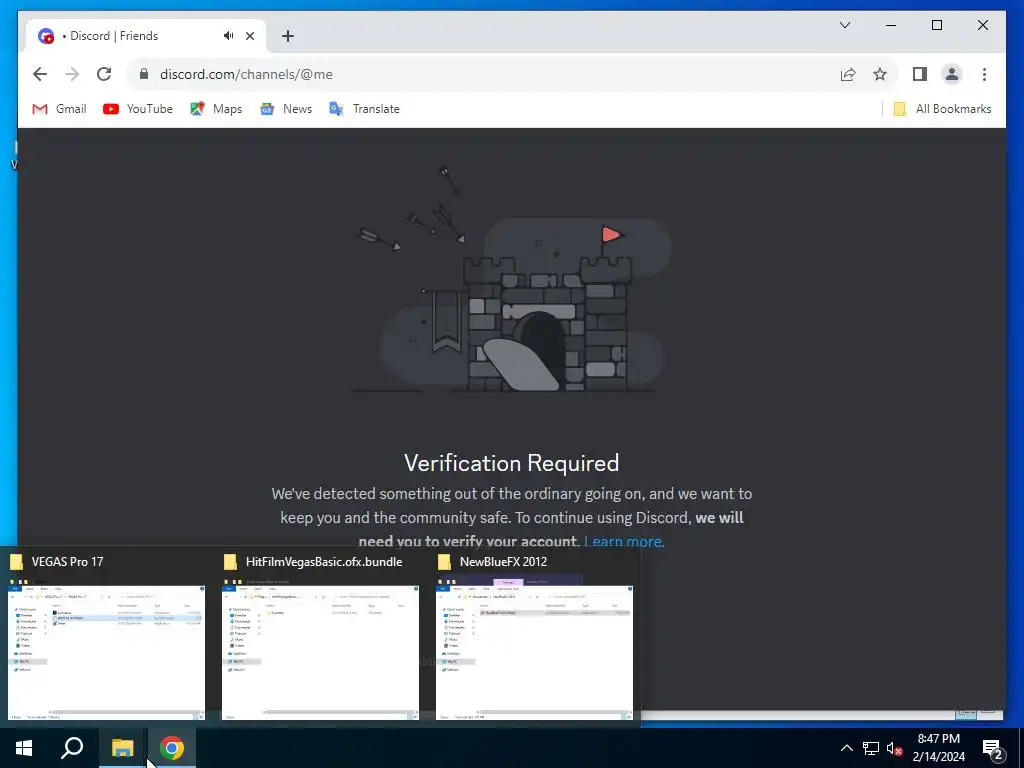The width and height of the screenshot is (1024, 768).
Task: Reload the Discord page
Action: [x=104, y=74]
